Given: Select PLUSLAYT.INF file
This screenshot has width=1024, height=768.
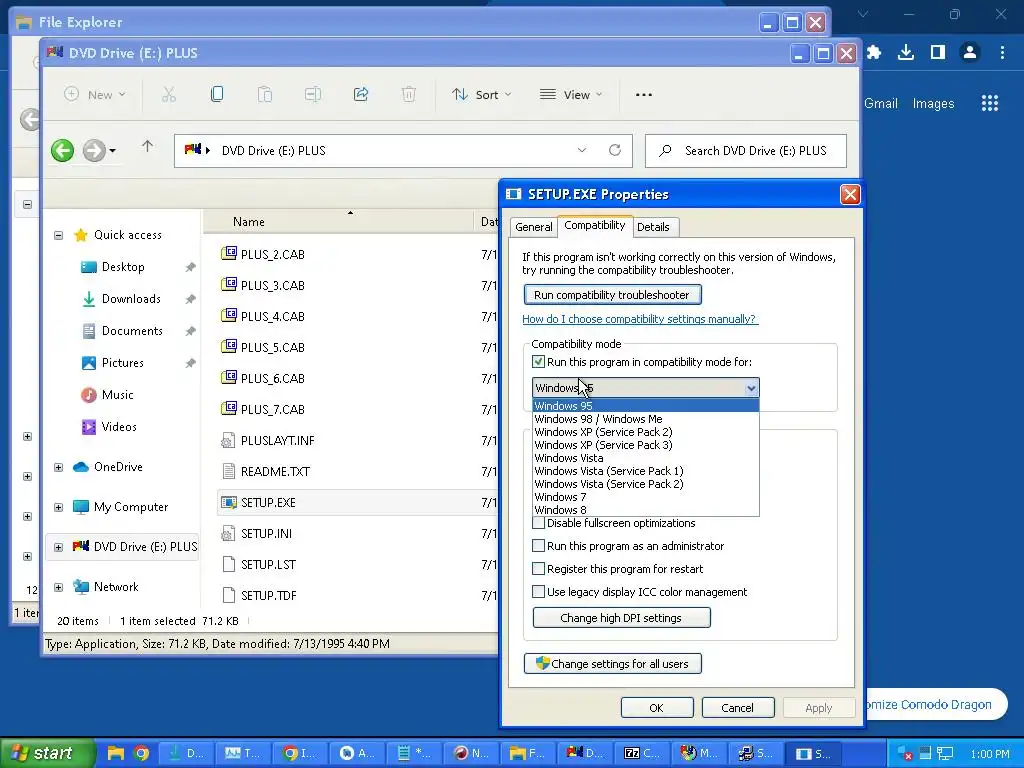Looking at the screenshot, I should coord(278,440).
